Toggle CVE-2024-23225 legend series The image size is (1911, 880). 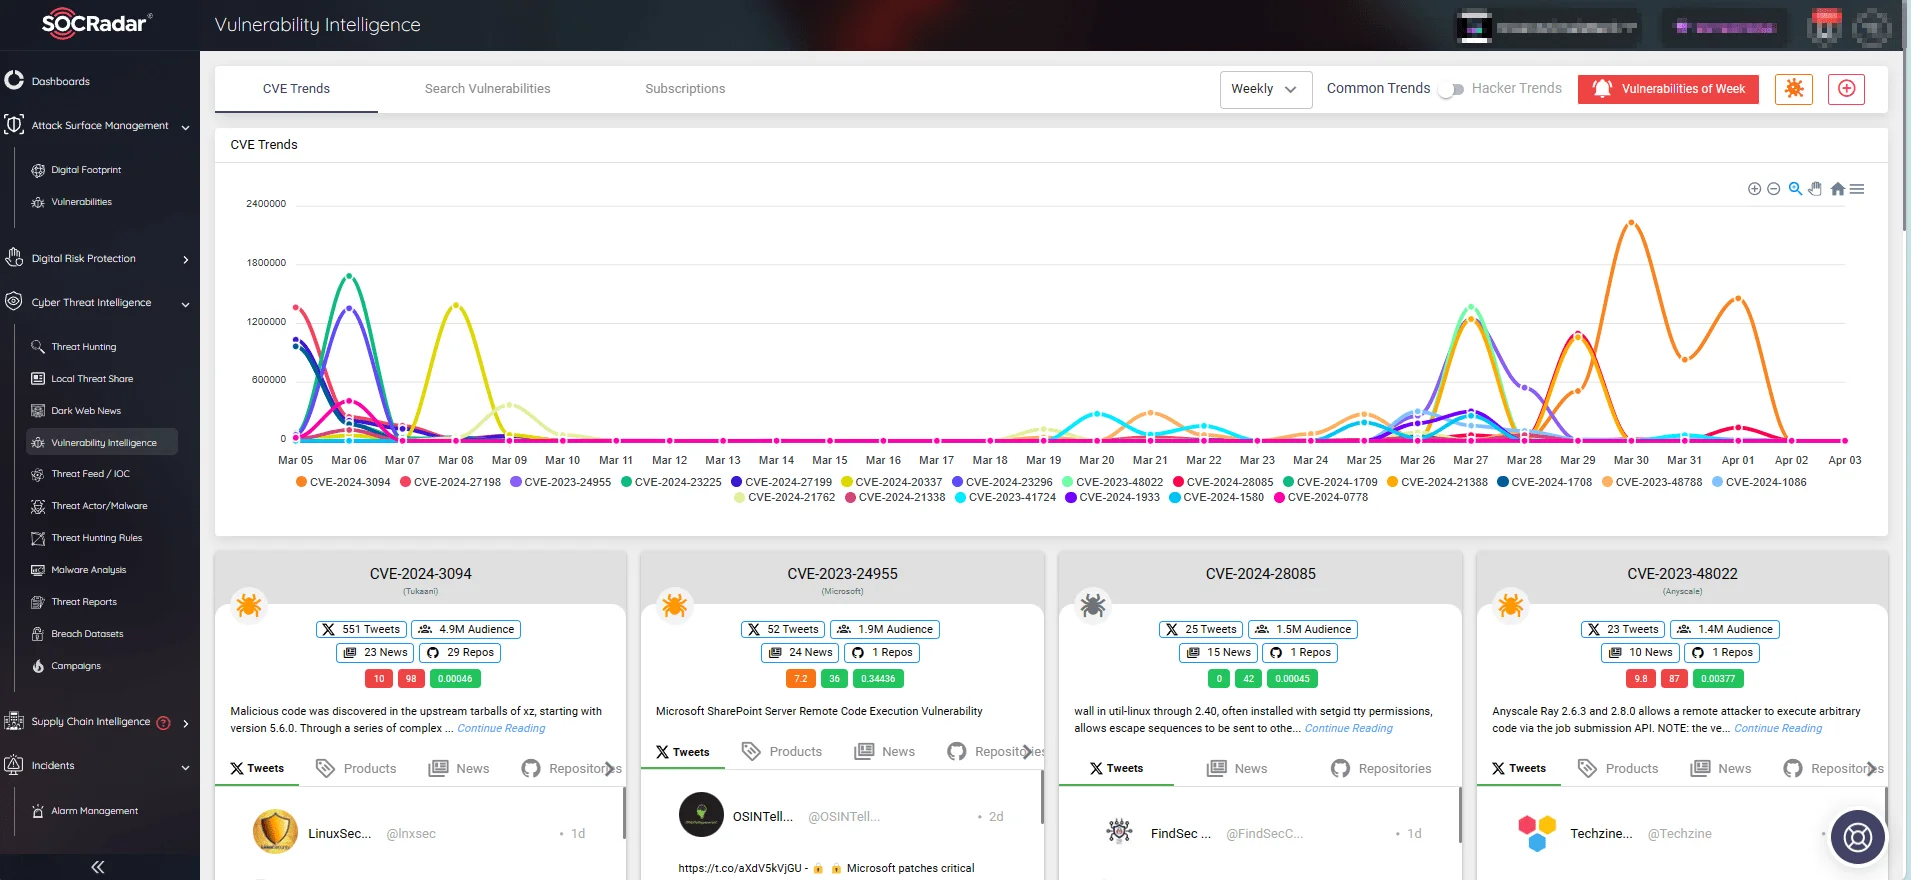pyautogui.click(x=671, y=482)
